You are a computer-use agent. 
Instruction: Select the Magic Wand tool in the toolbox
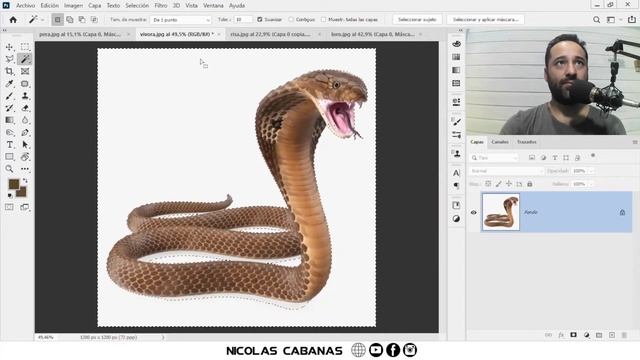coord(25,60)
